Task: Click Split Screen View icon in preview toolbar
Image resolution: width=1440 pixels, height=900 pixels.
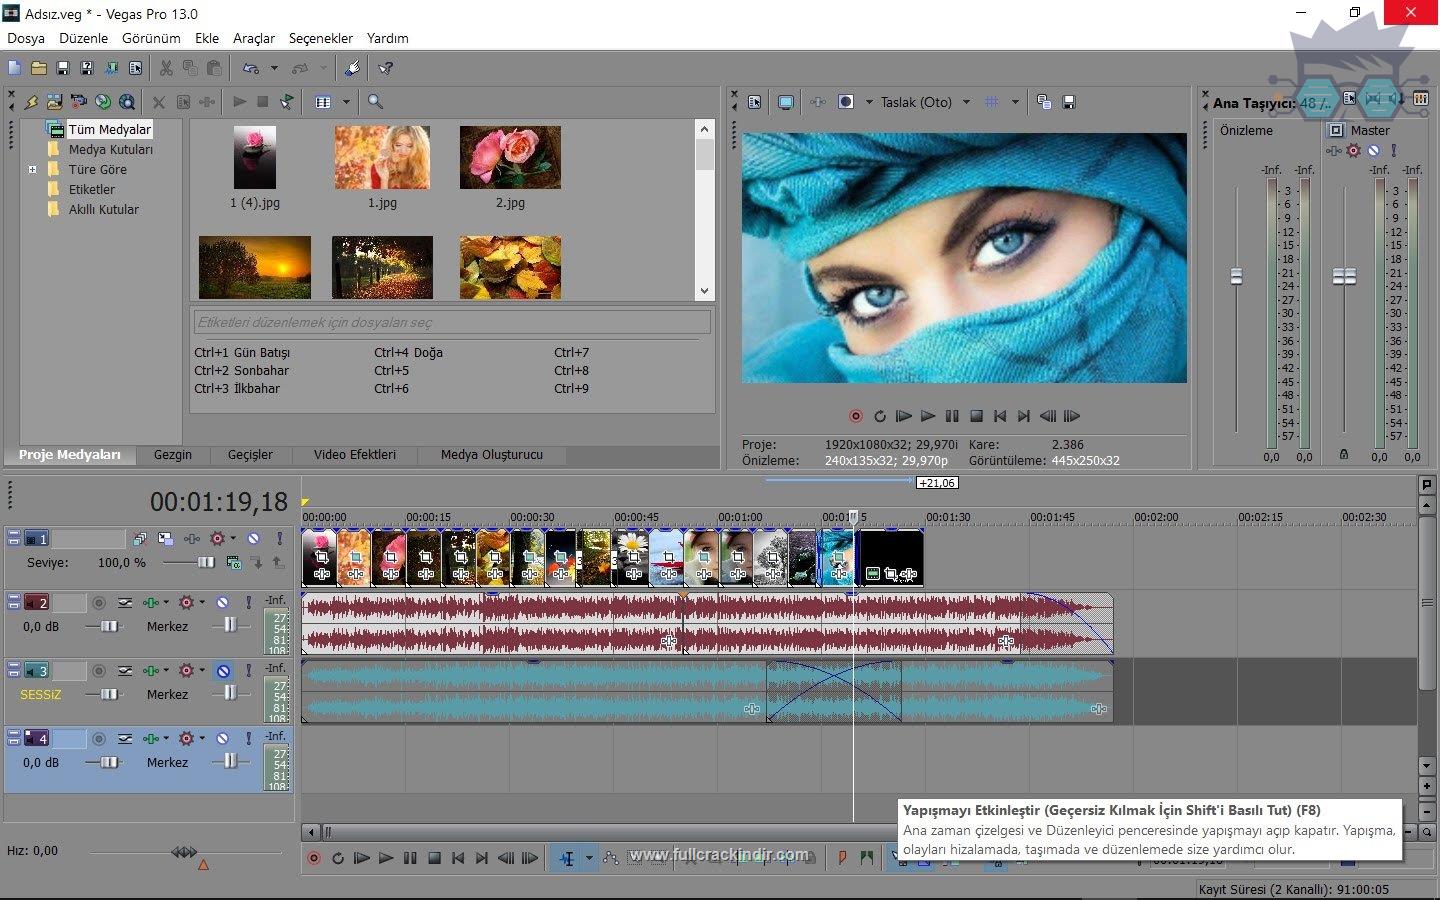Action: click(x=846, y=102)
